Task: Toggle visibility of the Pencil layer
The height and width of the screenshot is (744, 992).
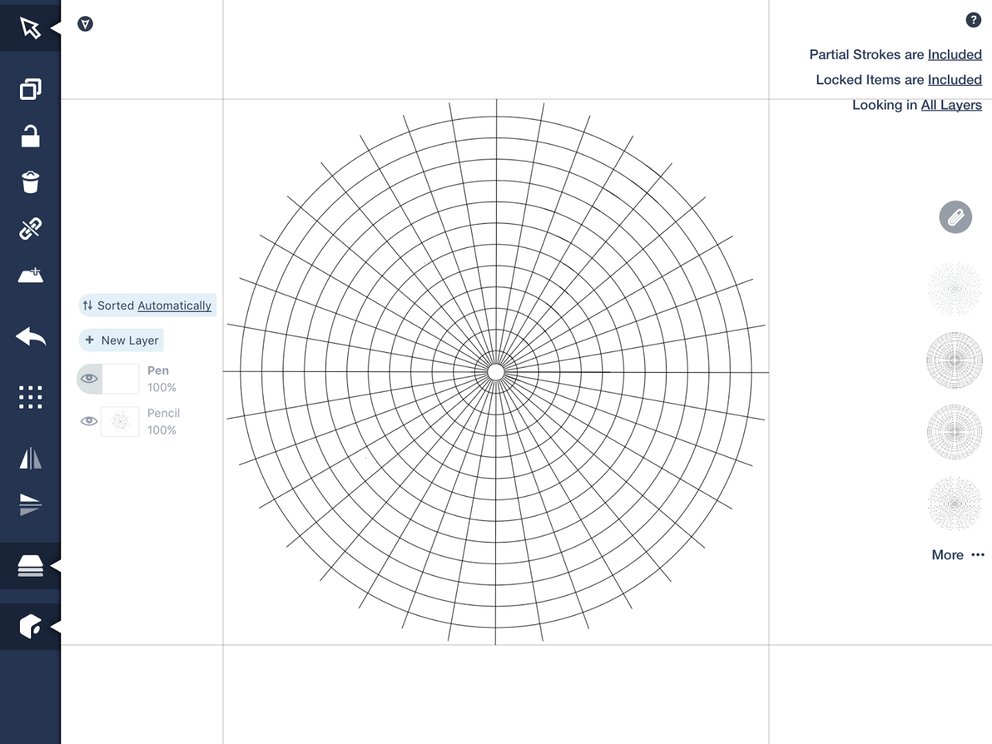Action: point(88,421)
